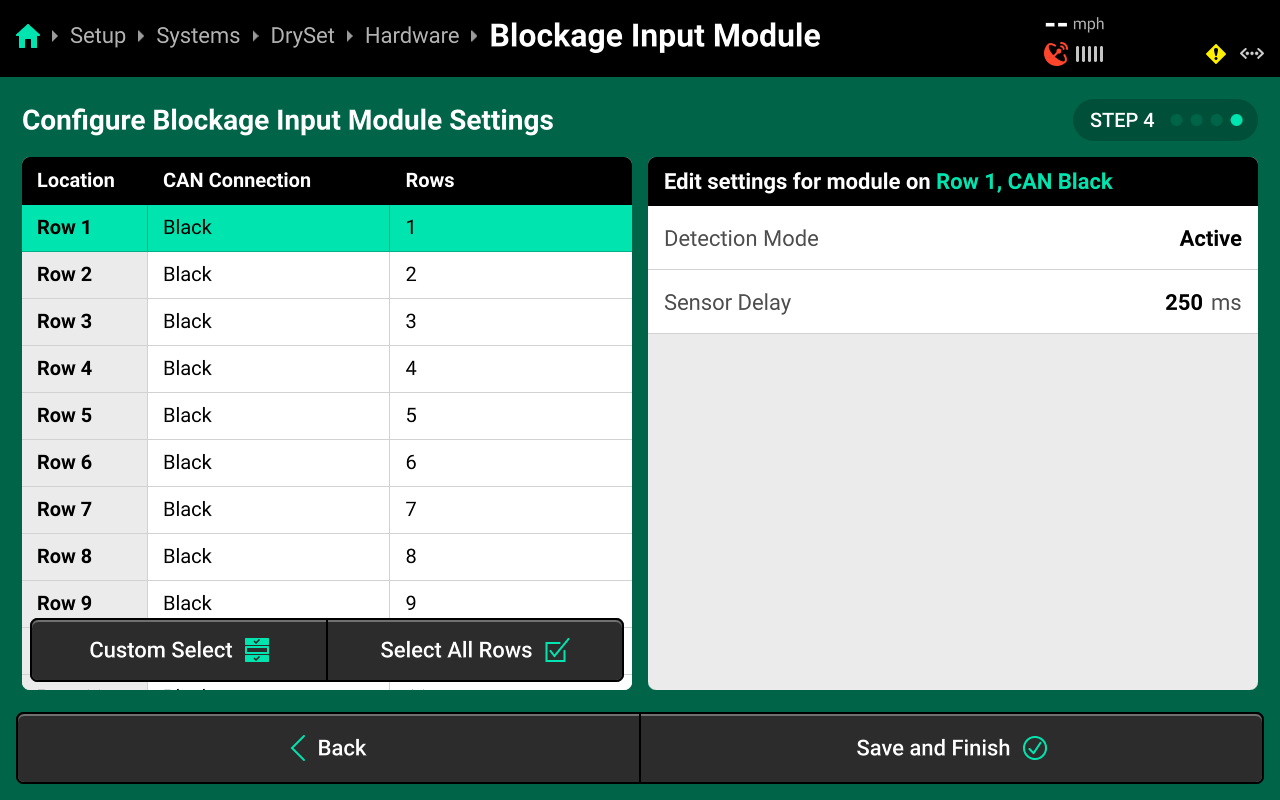Click the Custom Select list icon
Viewport: 1280px width, 800px height.
[x=257, y=650]
